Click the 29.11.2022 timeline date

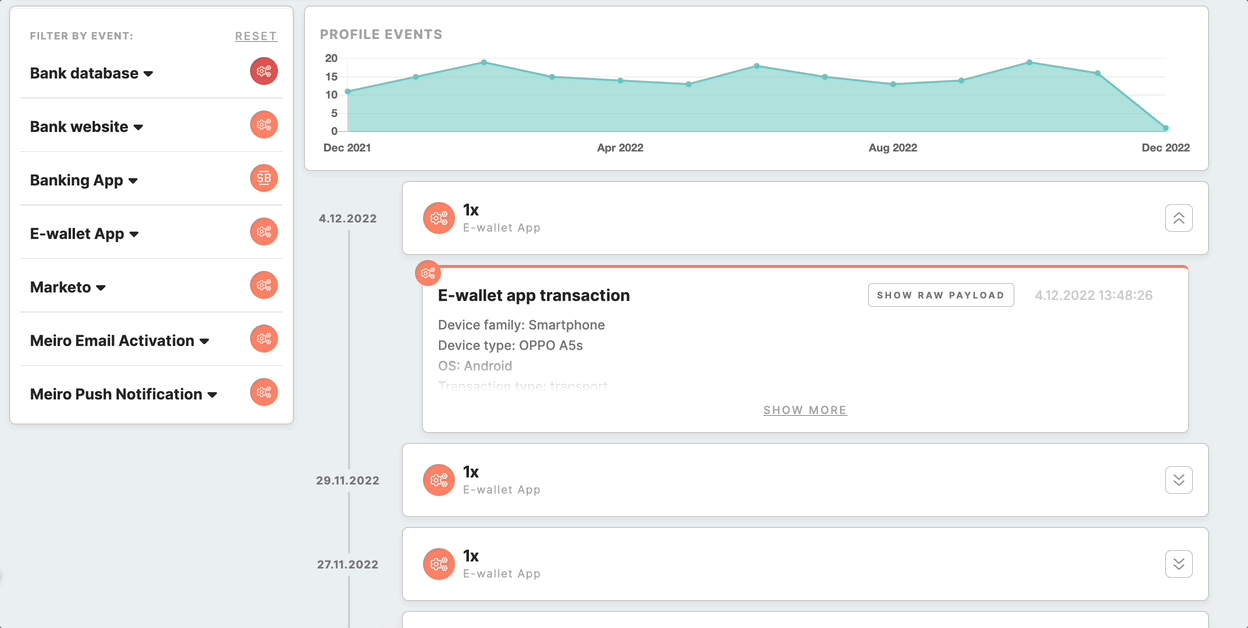(x=348, y=481)
